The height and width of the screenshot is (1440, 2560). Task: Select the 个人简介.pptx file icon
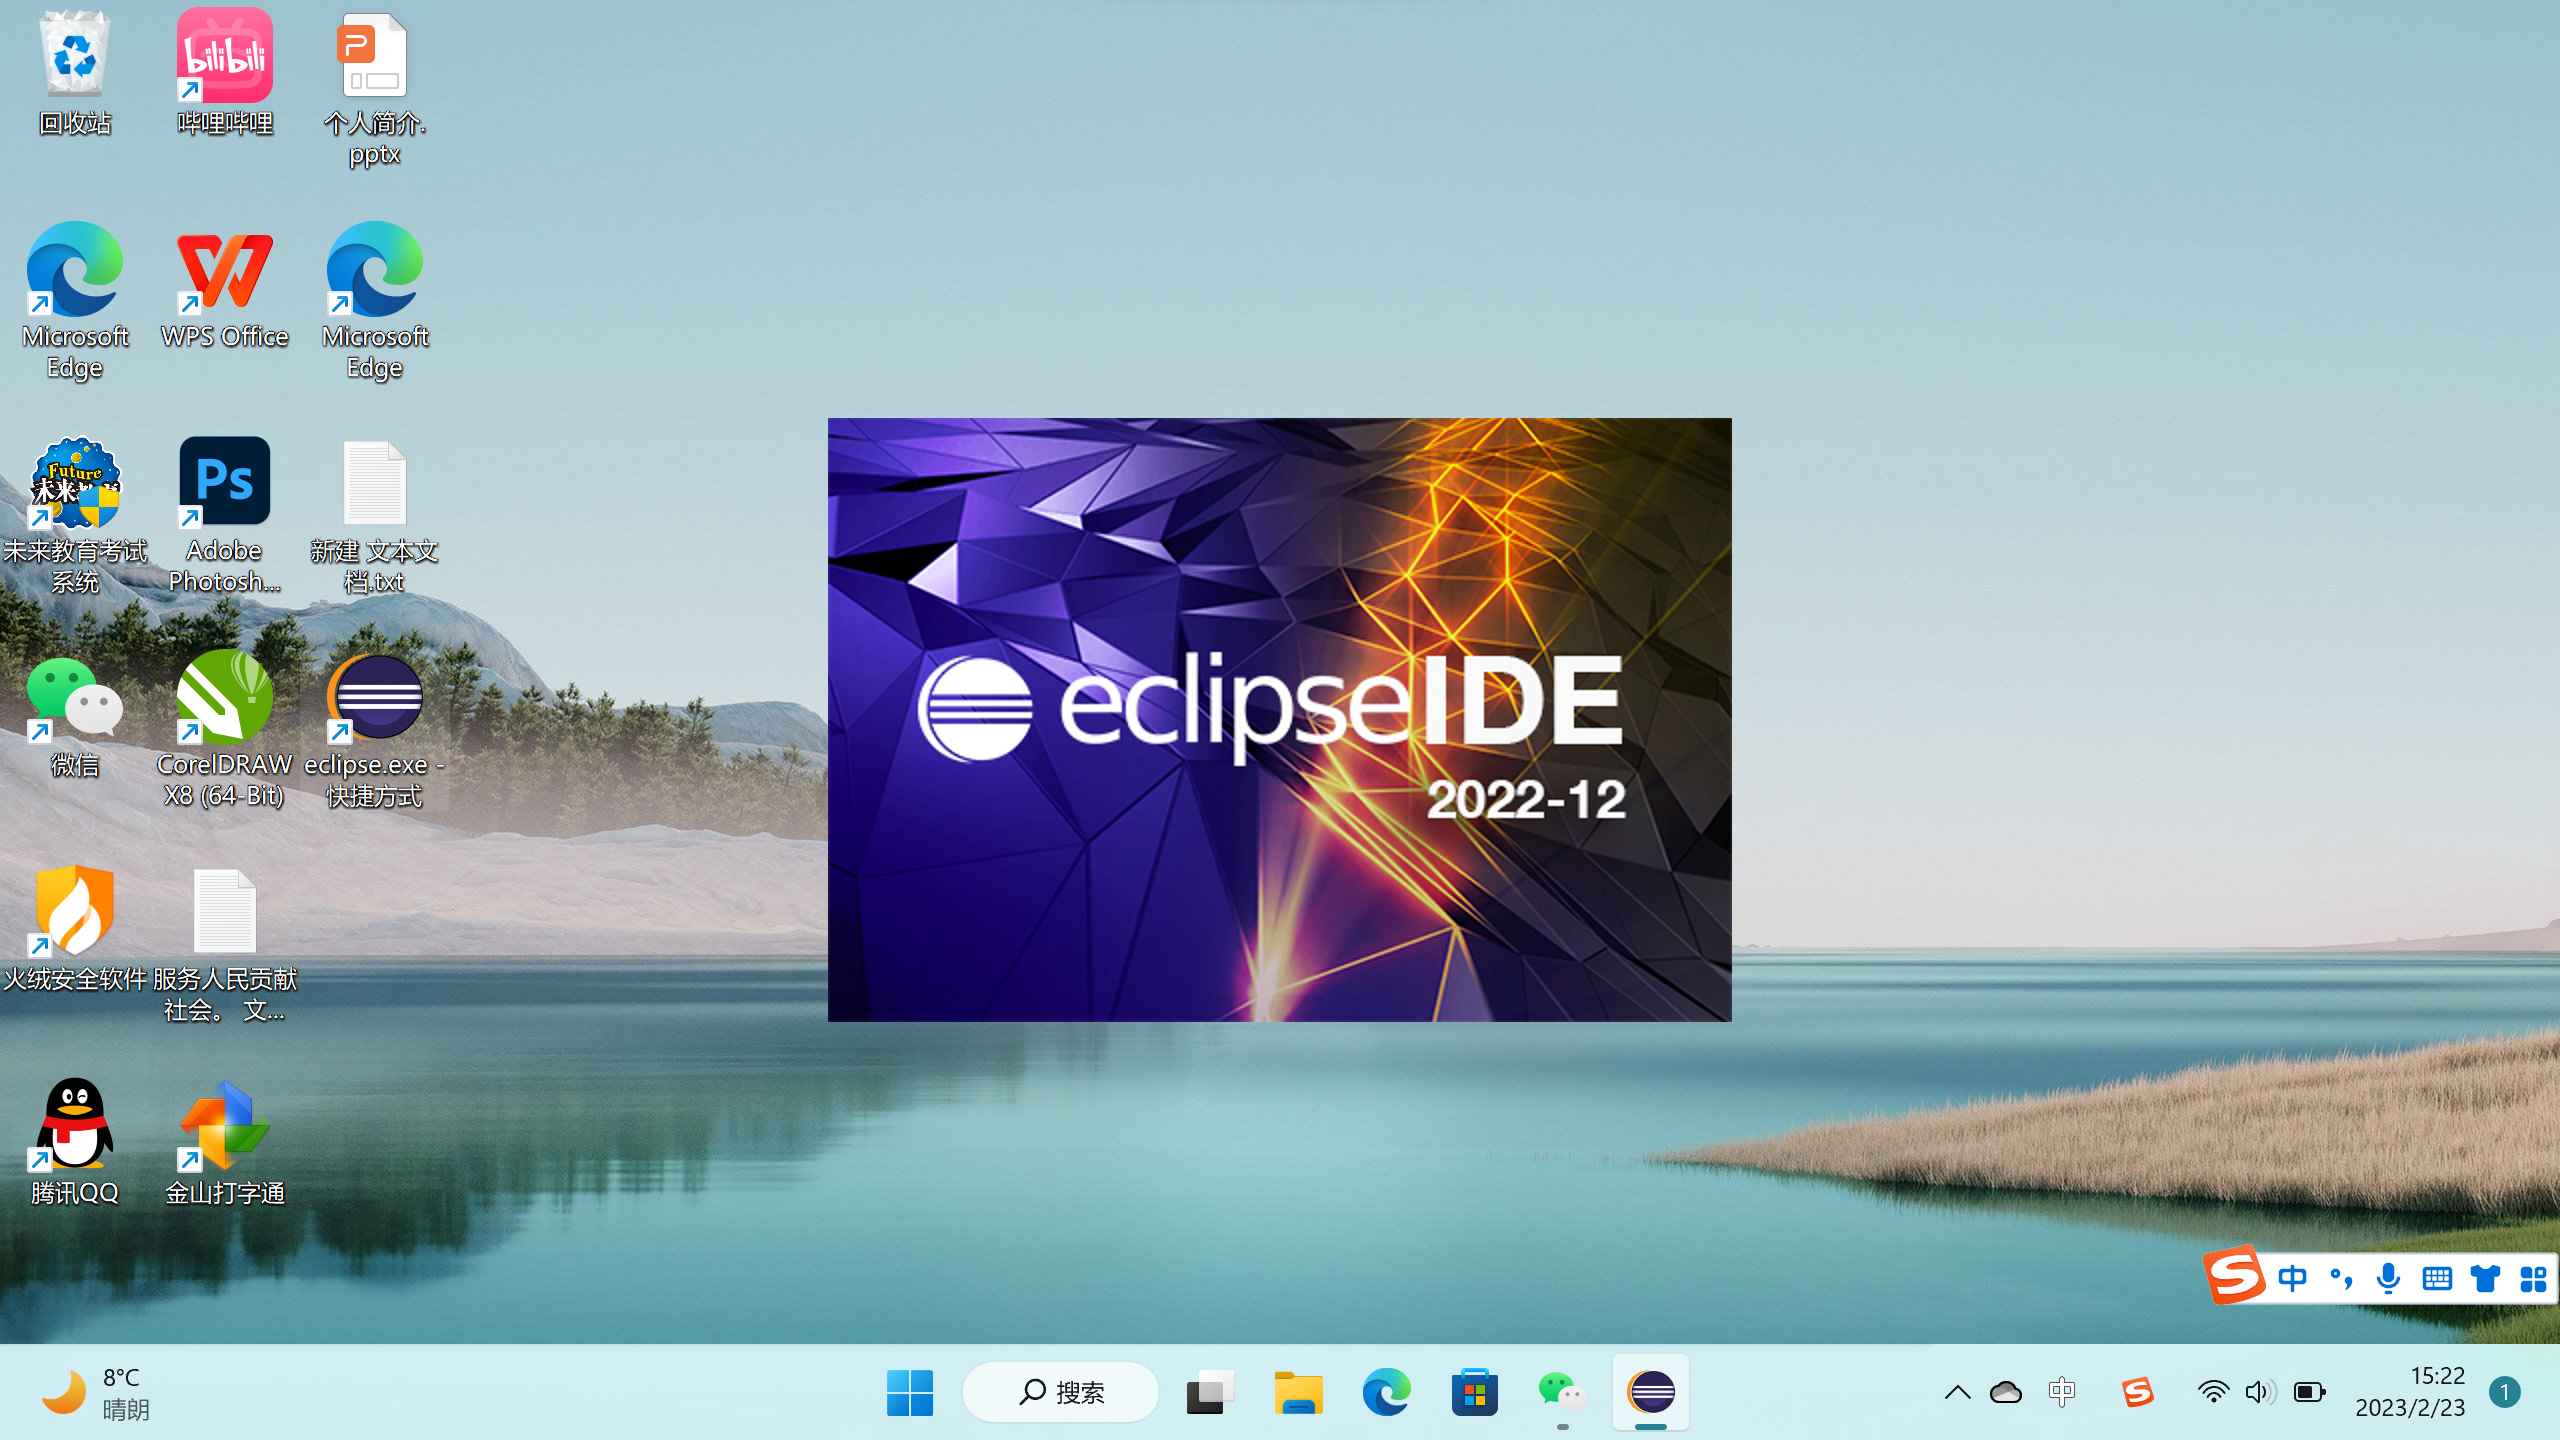[375, 88]
